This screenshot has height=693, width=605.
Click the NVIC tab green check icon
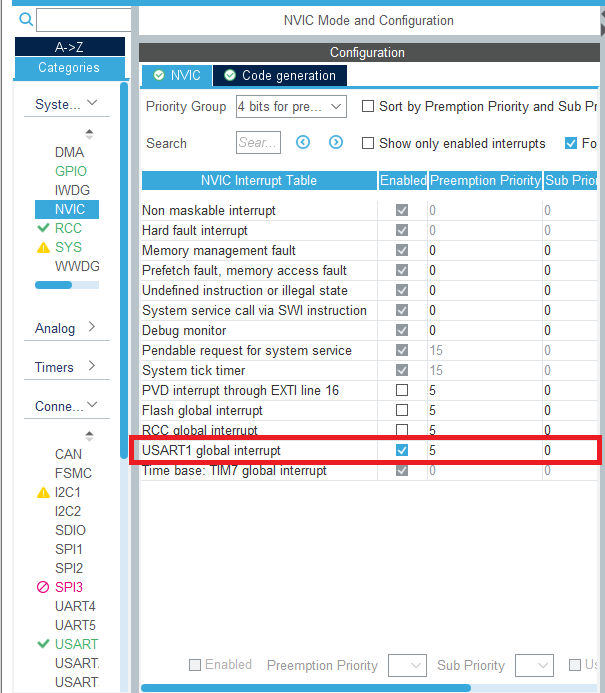click(x=159, y=75)
